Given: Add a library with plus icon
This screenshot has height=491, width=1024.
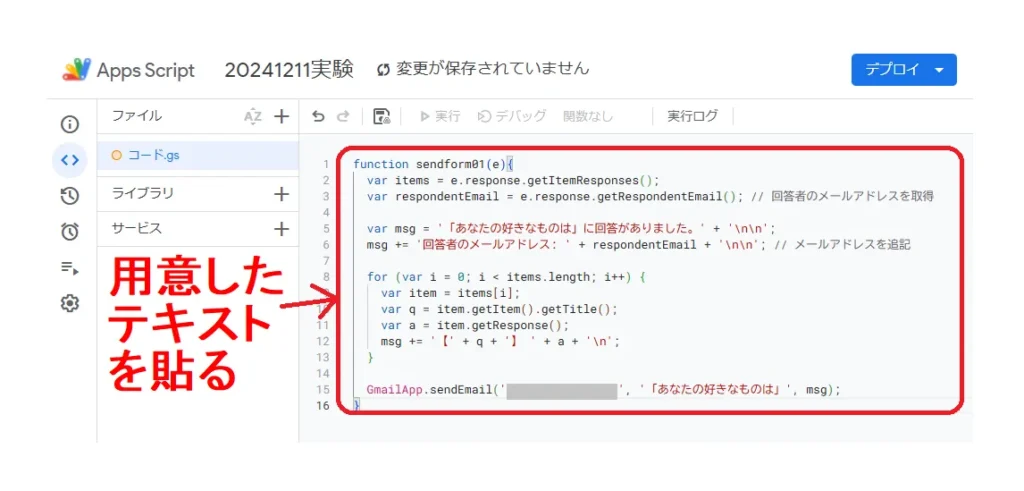Looking at the screenshot, I should click(281, 194).
